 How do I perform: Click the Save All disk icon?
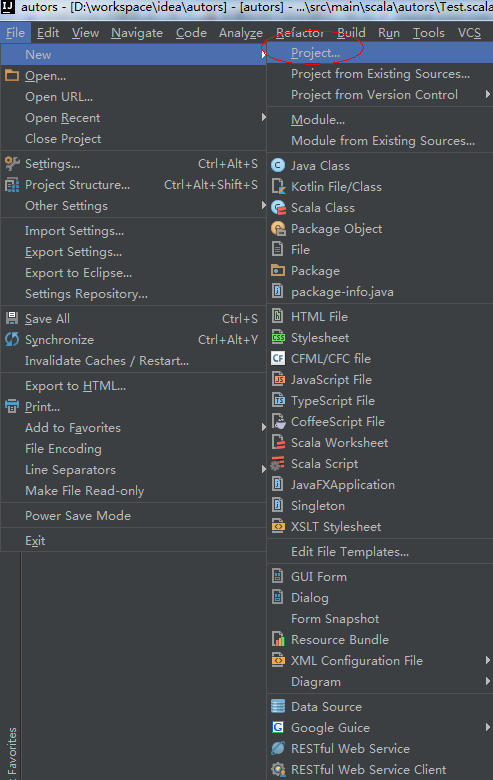11,318
